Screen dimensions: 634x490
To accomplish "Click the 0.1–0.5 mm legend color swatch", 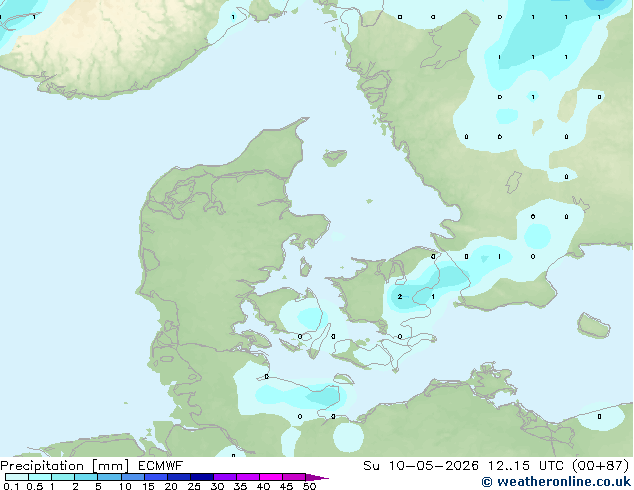I will click(x=17, y=477).
